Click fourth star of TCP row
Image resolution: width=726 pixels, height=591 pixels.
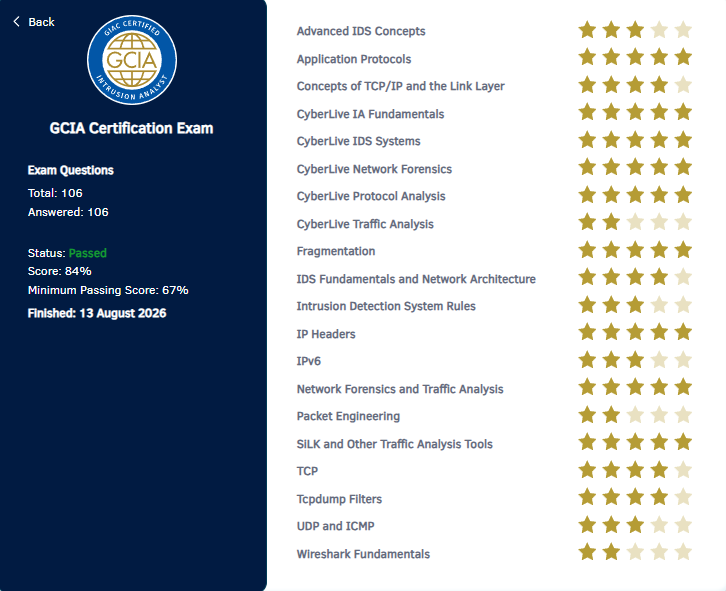point(659,470)
